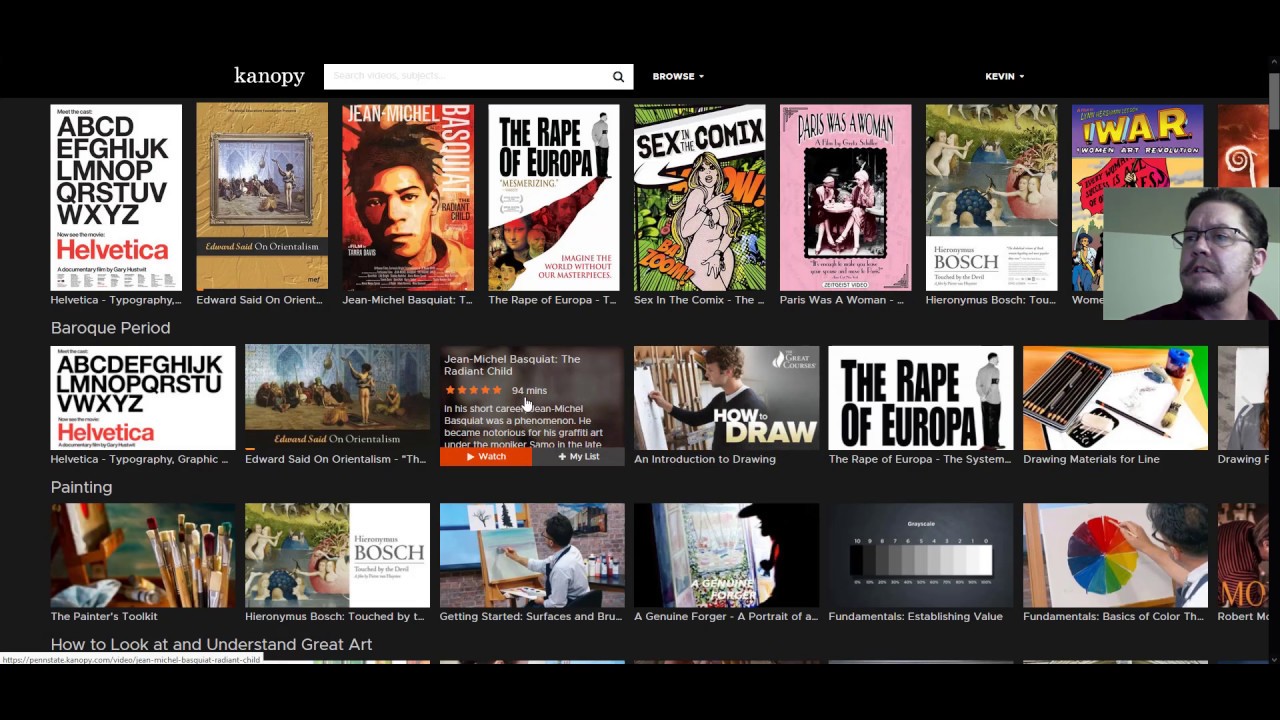
Task: Open Paris Was A Woman poster
Action: click(845, 197)
